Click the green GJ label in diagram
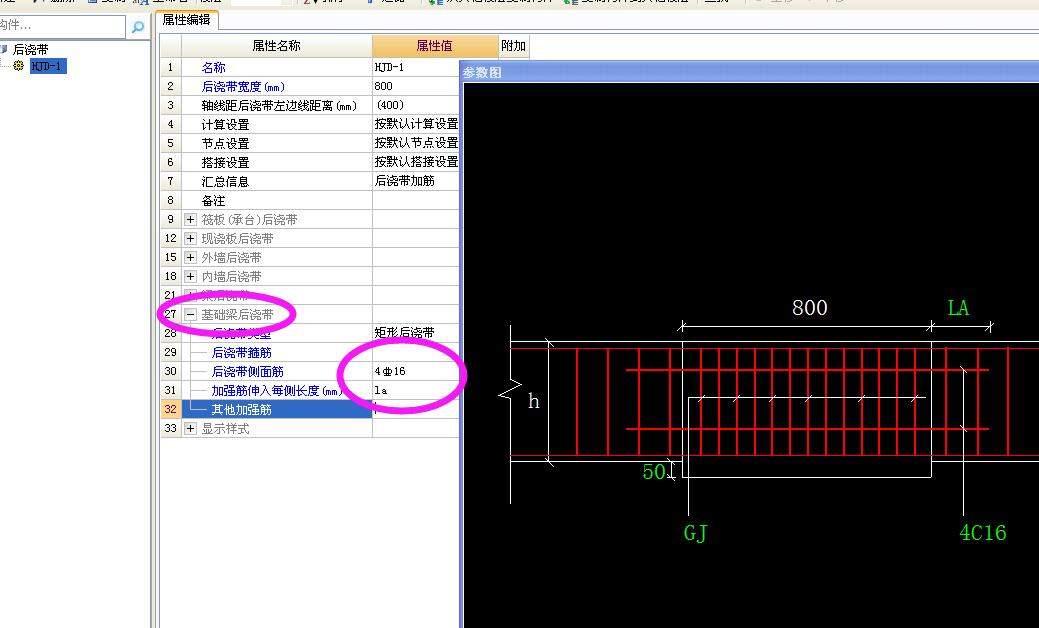The height and width of the screenshot is (628, 1039). tap(696, 533)
